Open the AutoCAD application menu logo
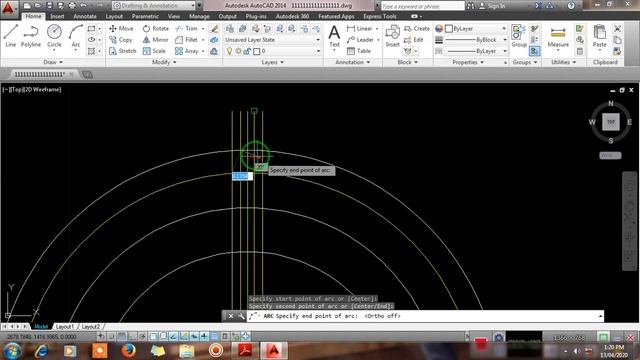Screen dimensions: 640x360 click(x=8, y=8)
